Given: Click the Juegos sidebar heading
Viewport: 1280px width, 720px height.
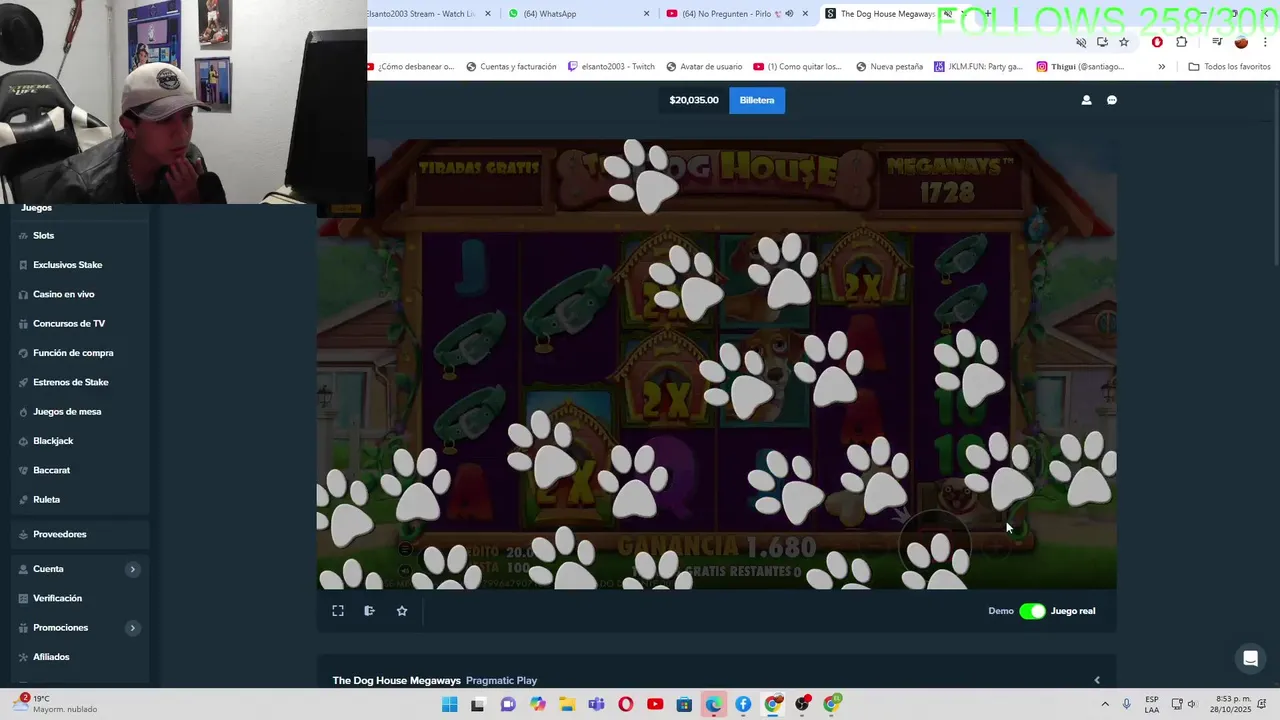Looking at the screenshot, I should coord(36,208).
